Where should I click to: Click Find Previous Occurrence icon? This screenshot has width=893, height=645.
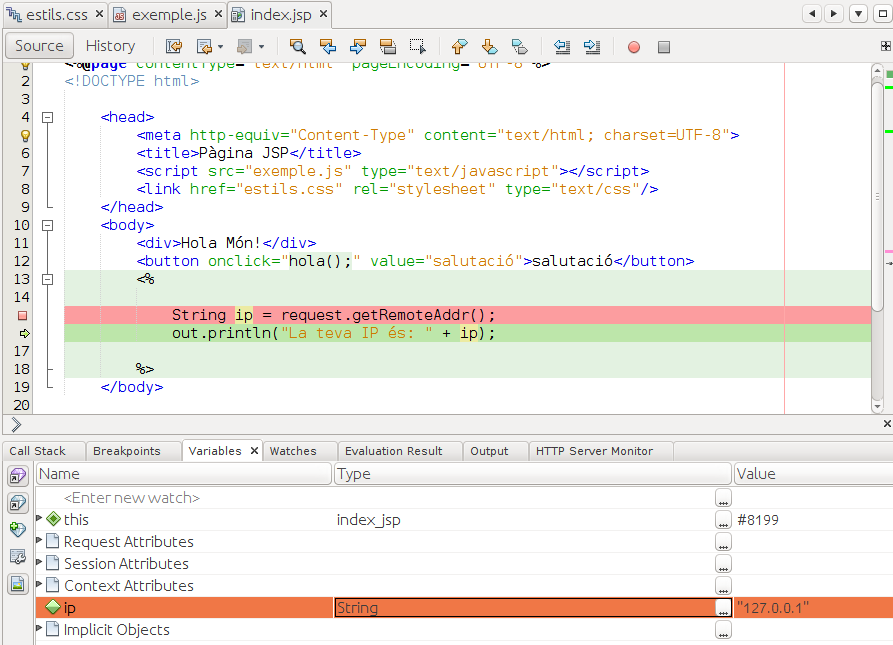point(328,47)
